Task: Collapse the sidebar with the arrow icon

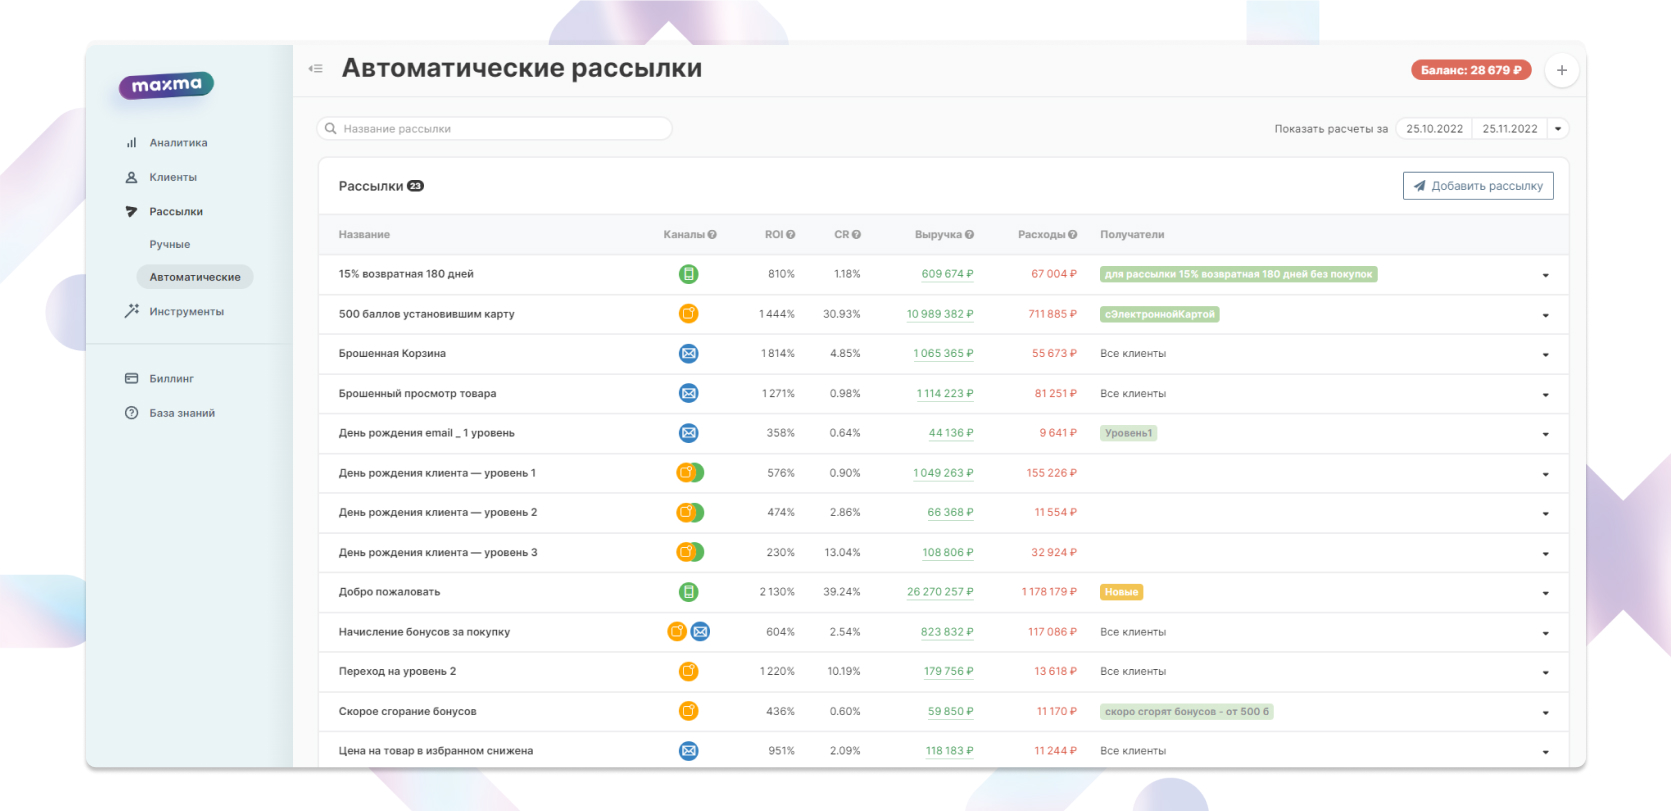Action: (x=316, y=69)
